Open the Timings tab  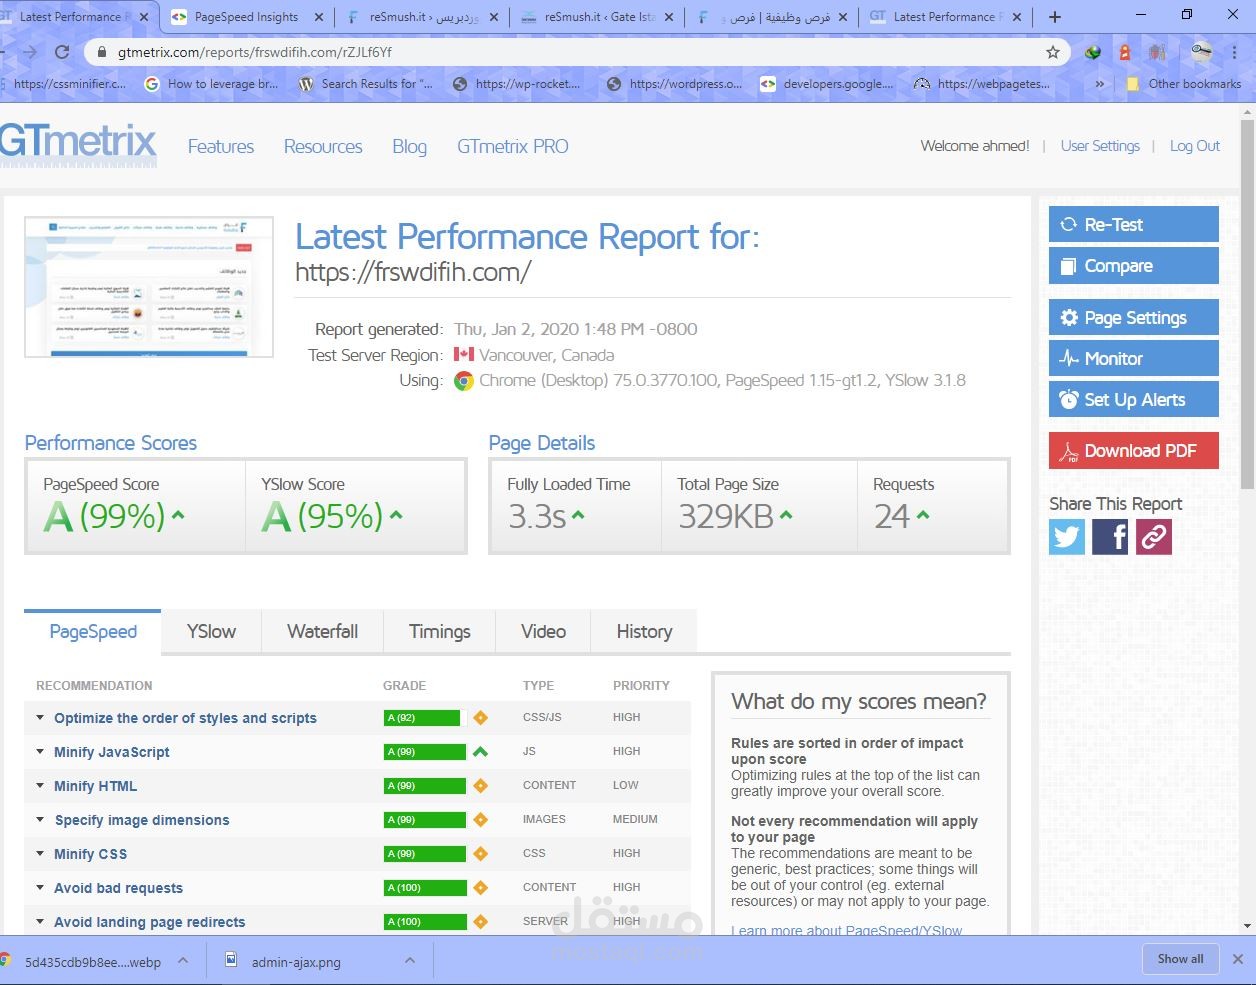click(x=439, y=632)
